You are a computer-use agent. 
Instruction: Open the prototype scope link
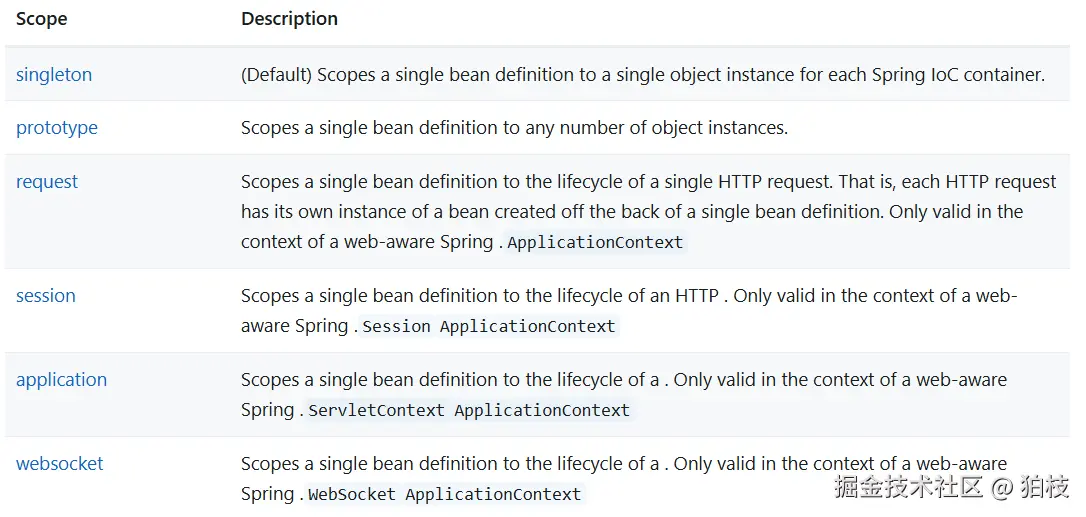pos(57,128)
